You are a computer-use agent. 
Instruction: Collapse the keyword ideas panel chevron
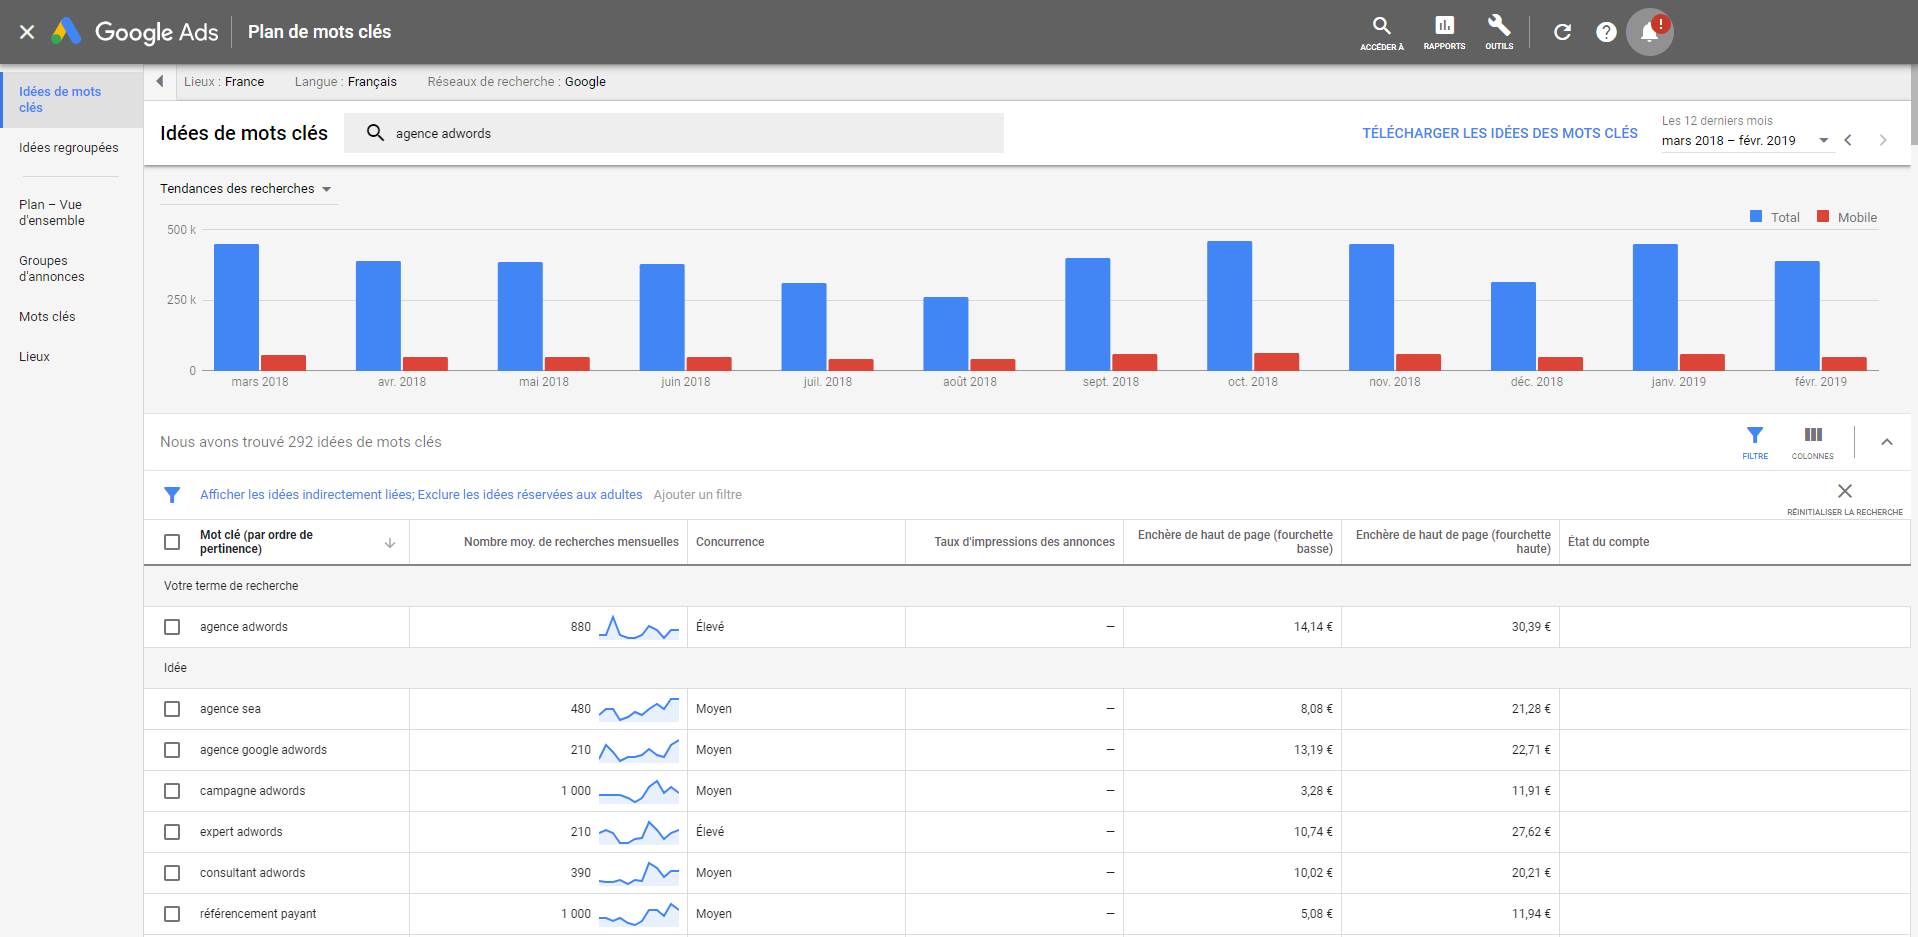(x=1887, y=442)
